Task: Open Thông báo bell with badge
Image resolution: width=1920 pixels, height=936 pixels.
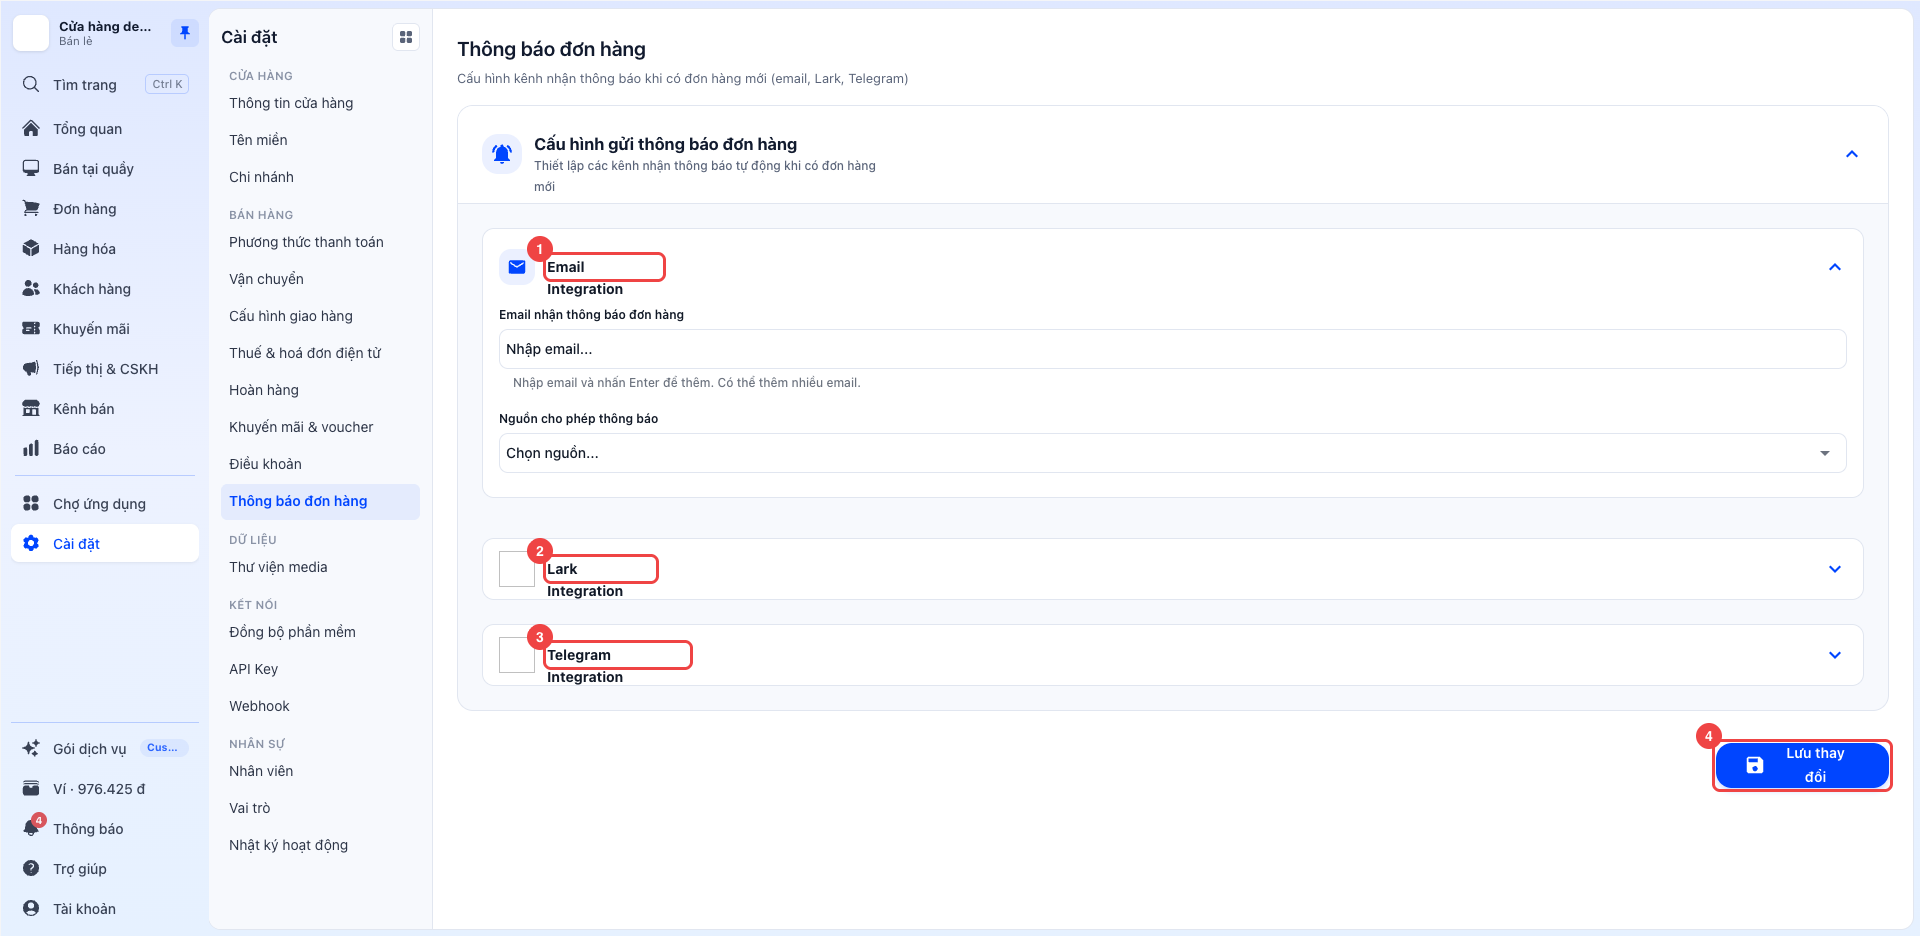Action: click(x=32, y=827)
